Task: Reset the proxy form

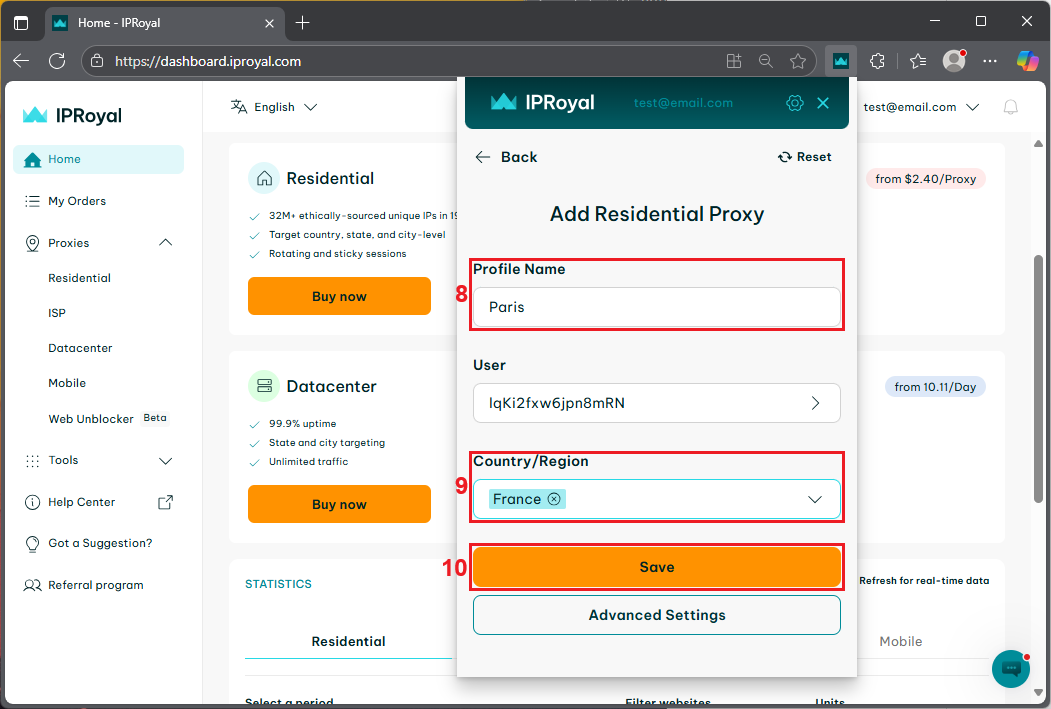Action: (x=804, y=157)
